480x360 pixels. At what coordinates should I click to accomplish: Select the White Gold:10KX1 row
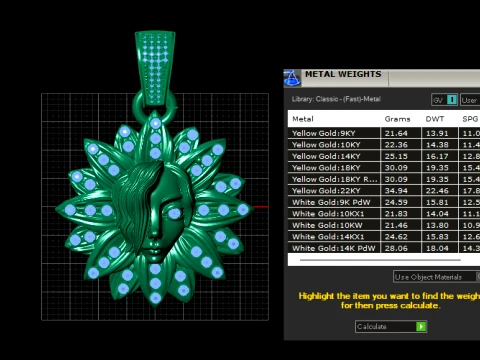click(384, 214)
